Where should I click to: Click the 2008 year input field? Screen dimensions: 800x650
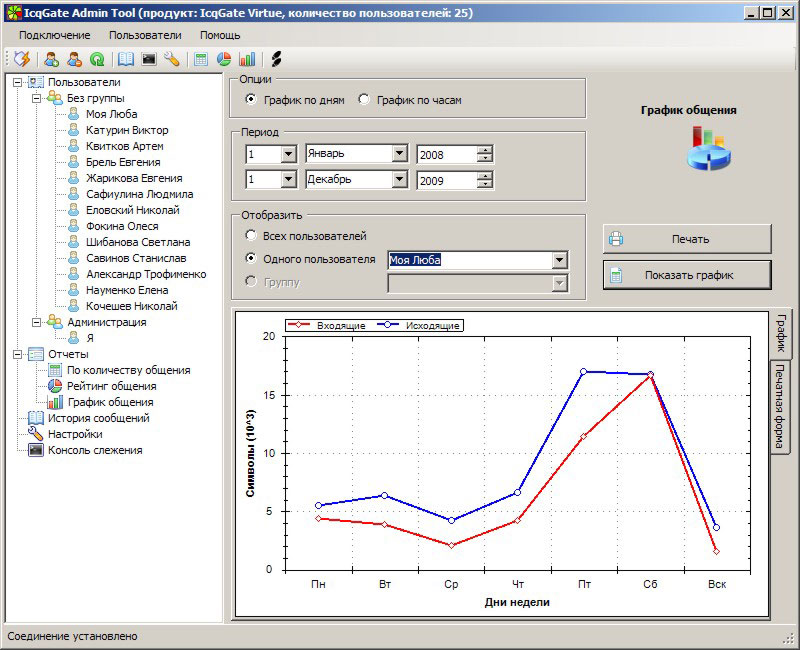click(447, 154)
